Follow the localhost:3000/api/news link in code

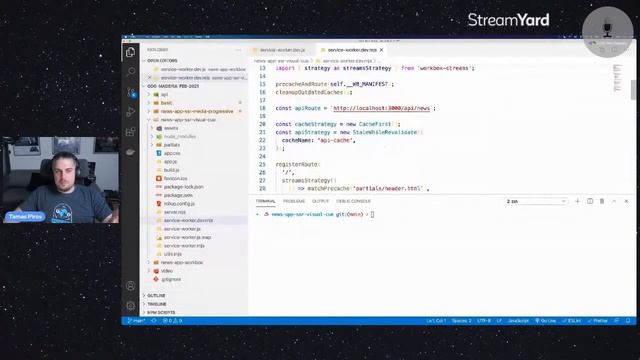[381, 108]
